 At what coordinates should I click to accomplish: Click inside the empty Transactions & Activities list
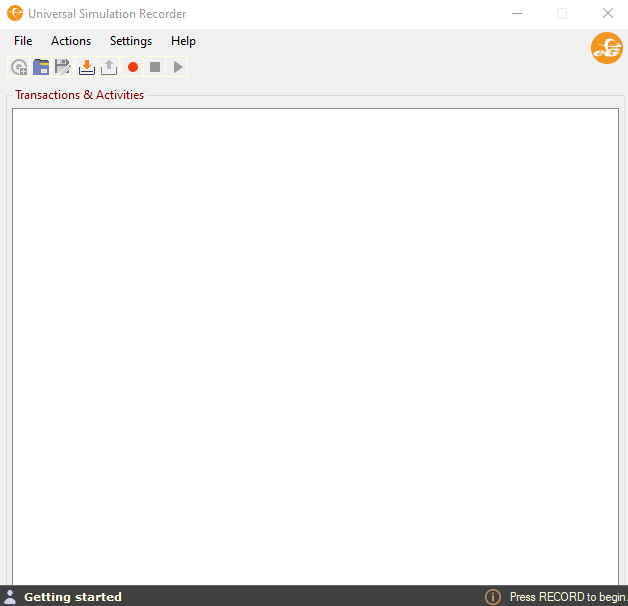click(x=315, y=340)
